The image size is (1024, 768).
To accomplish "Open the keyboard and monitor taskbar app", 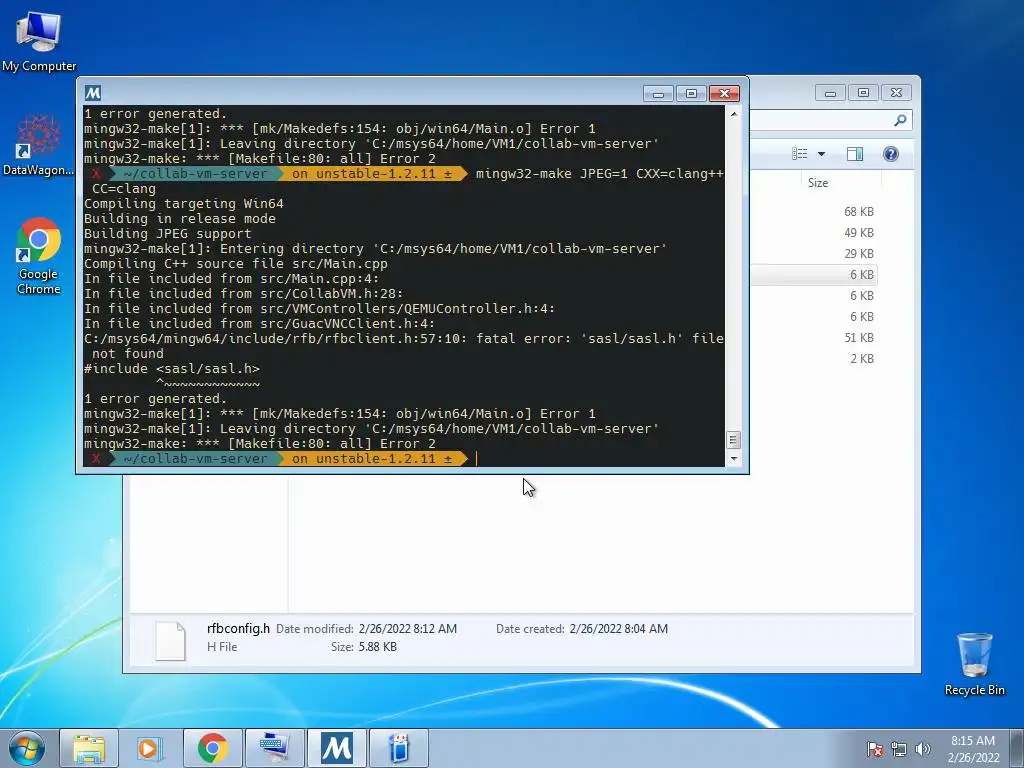I will (274, 748).
